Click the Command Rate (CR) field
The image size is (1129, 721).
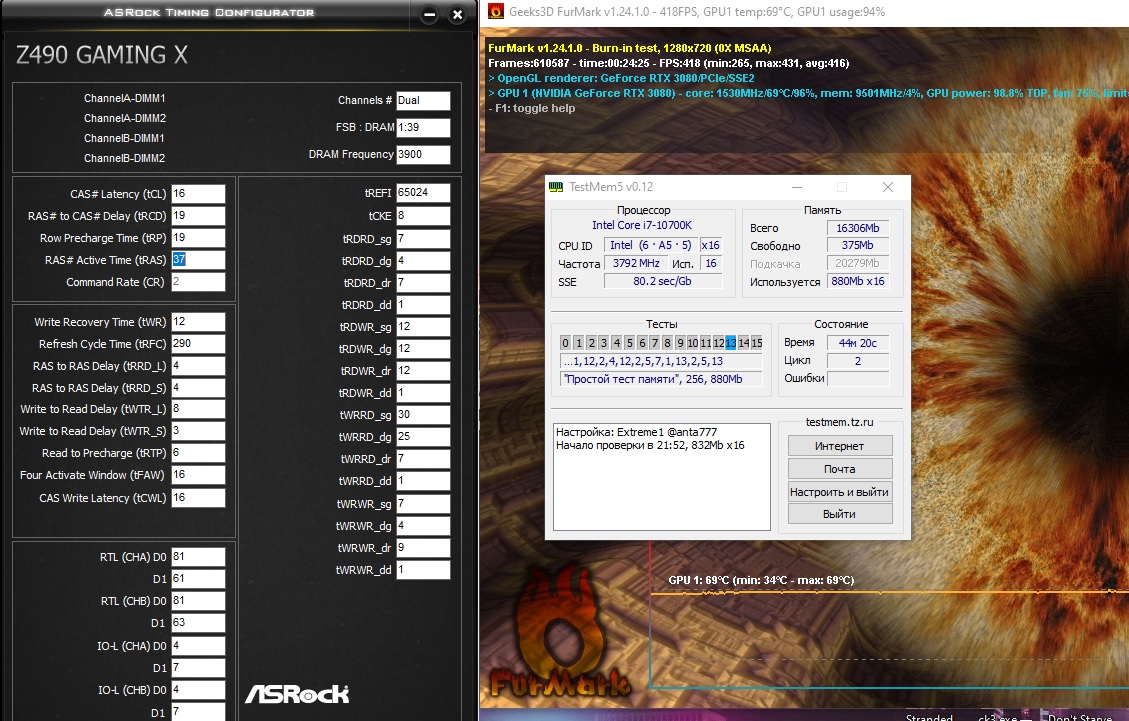198,282
